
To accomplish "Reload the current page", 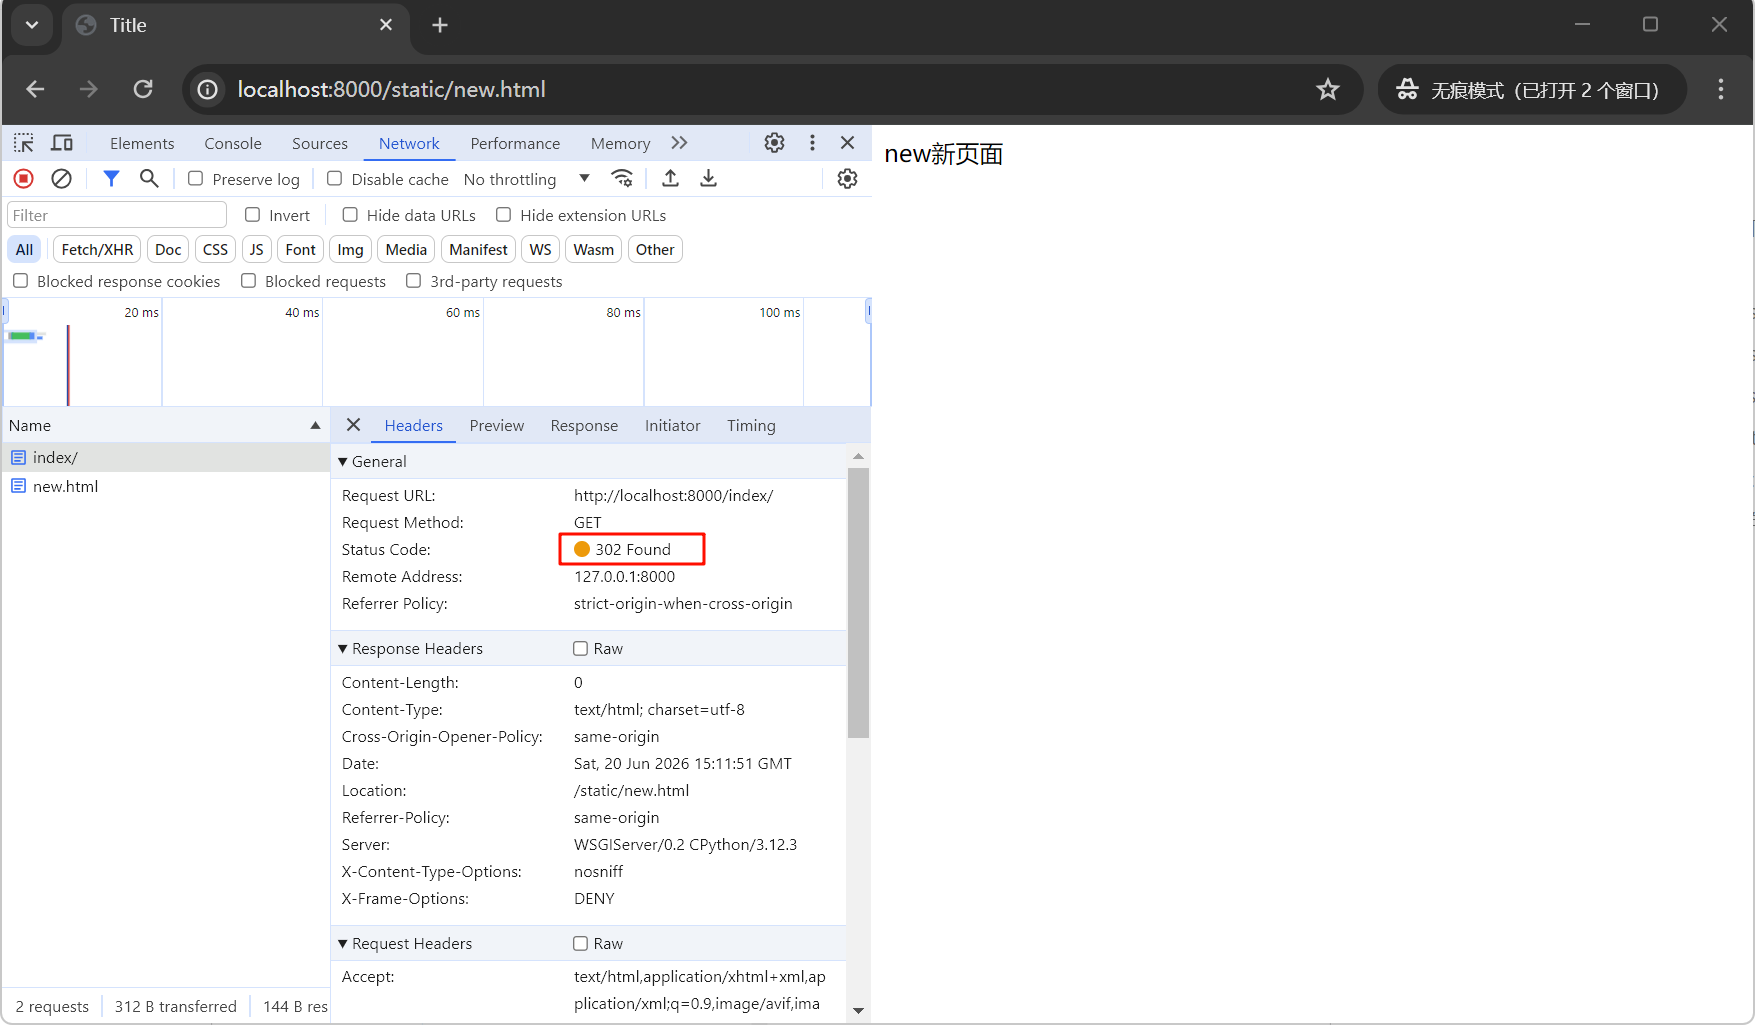I will click(143, 89).
